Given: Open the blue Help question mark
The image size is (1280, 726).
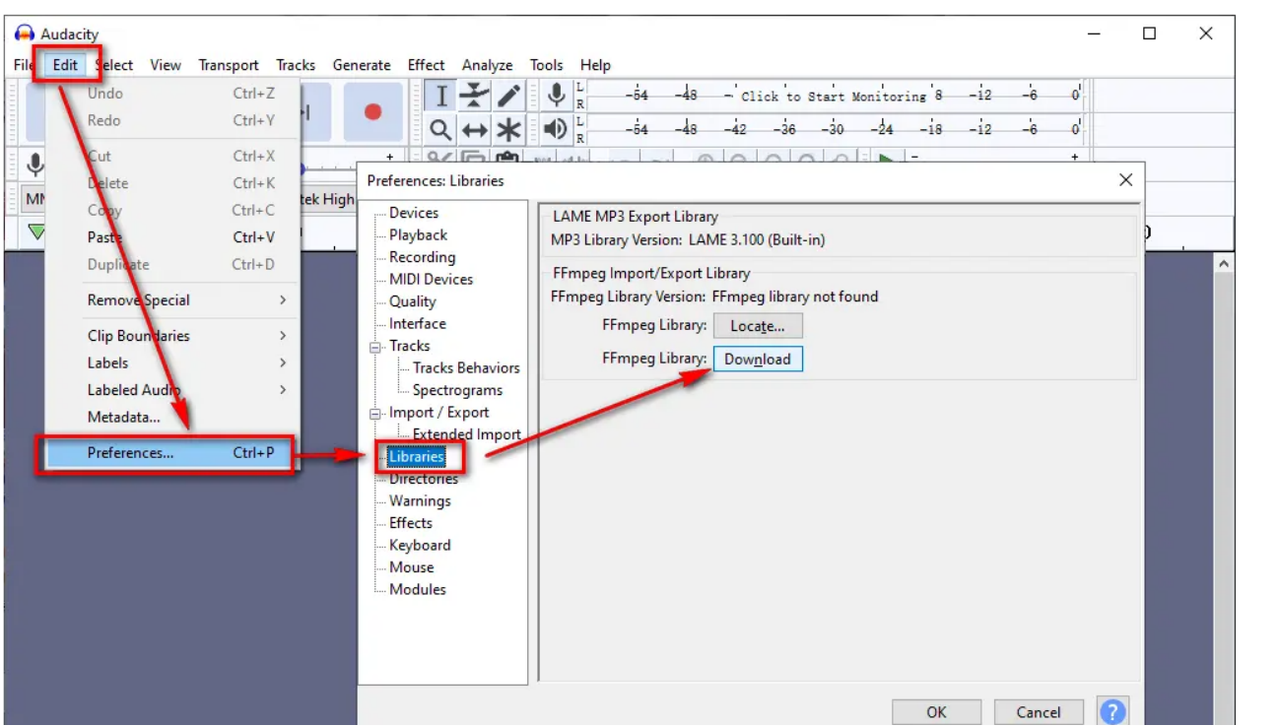Looking at the screenshot, I should tap(1112, 712).
